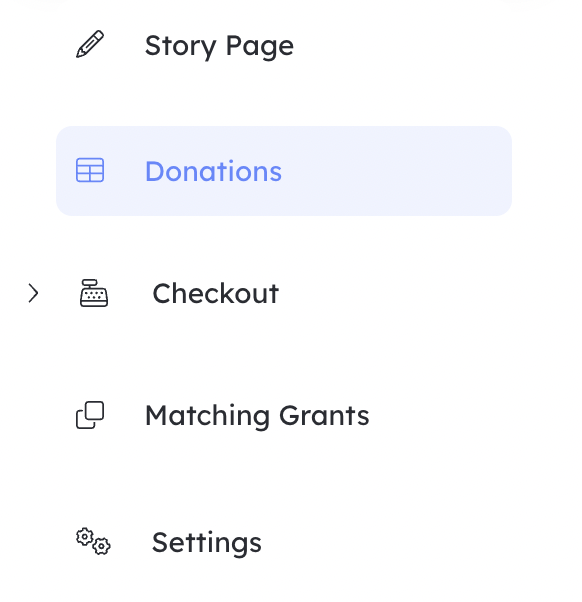Click the upper gear of the Settings icon
The height and width of the screenshot is (602, 582).
point(84,537)
